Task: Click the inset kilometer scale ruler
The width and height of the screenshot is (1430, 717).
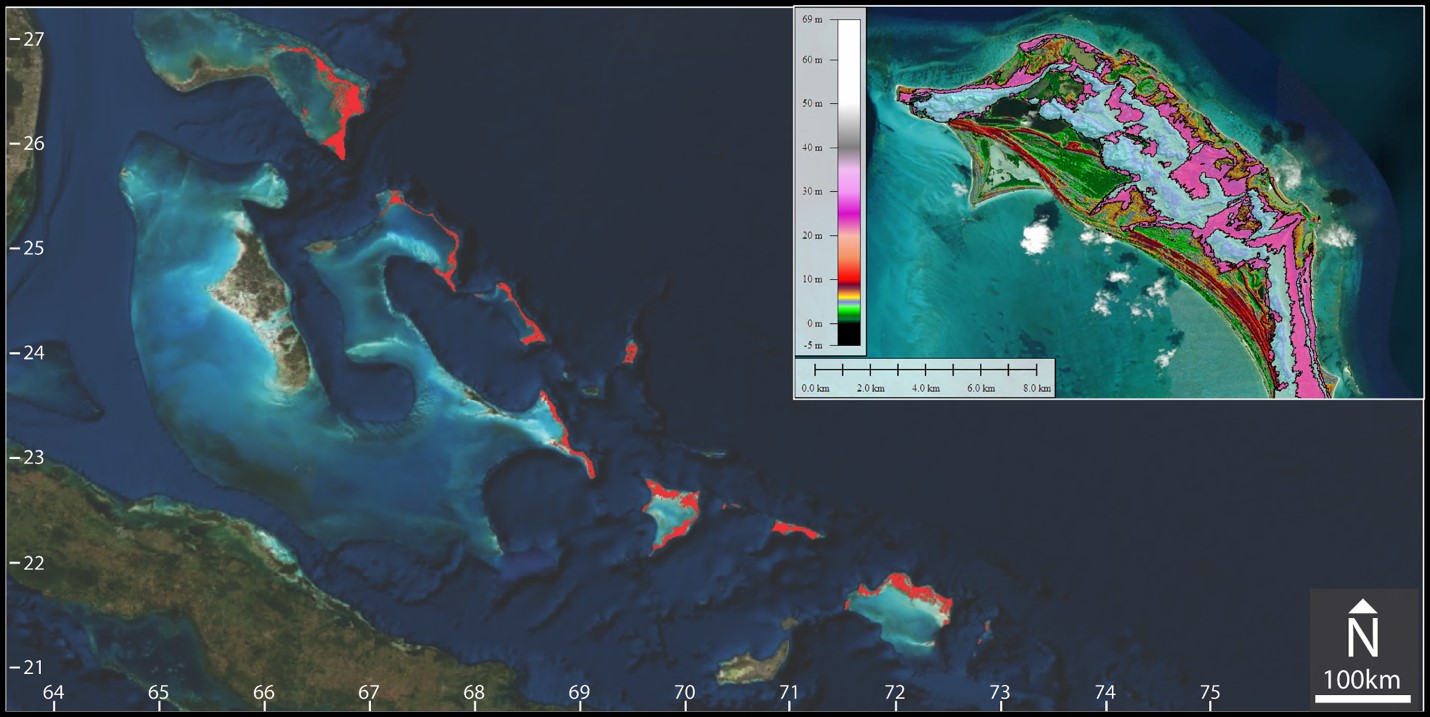Action: [925, 370]
